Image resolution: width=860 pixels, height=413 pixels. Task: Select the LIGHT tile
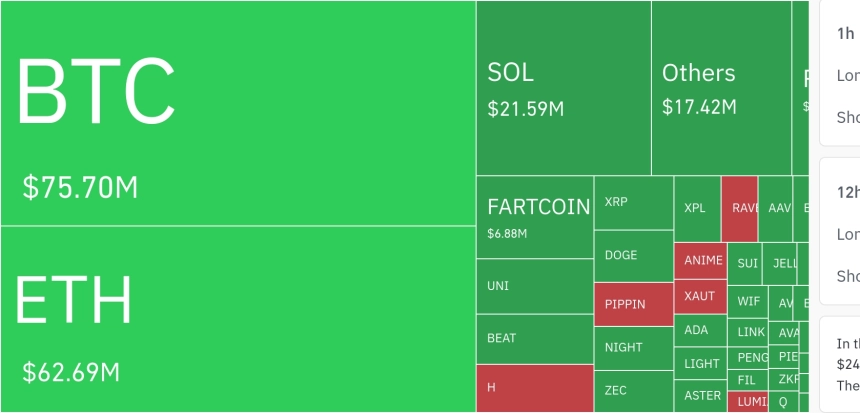pos(701,364)
